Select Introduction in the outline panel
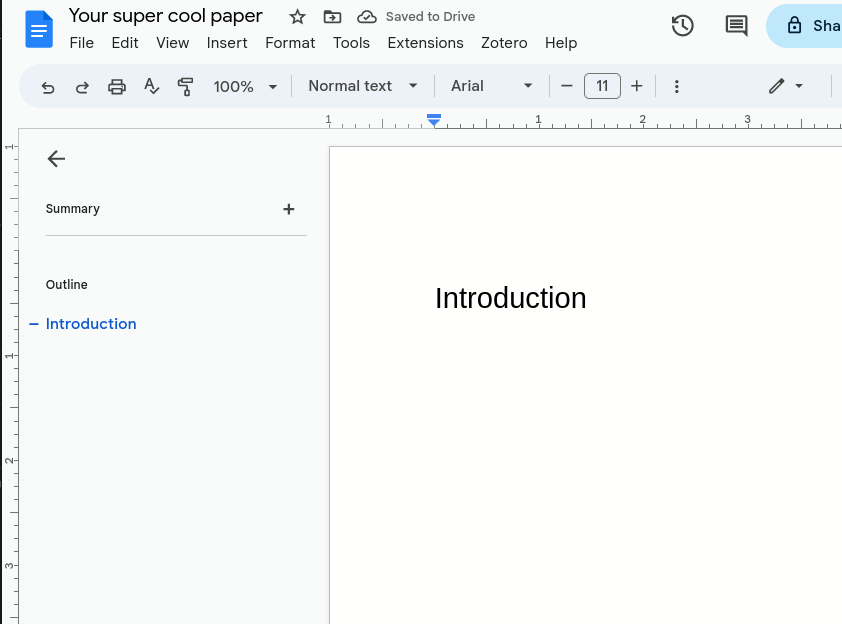842x624 pixels. click(91, 323)
